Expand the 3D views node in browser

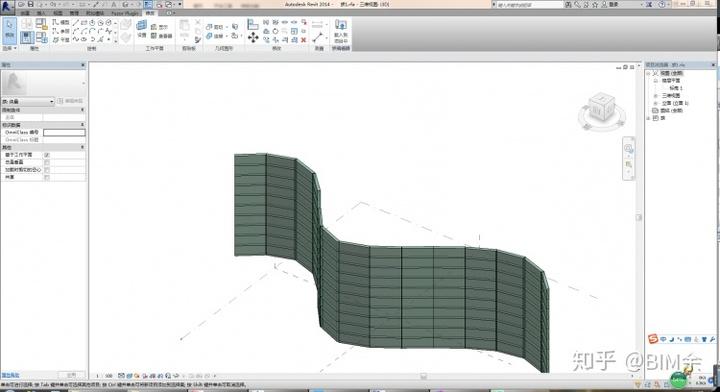(x=656, y=95)
